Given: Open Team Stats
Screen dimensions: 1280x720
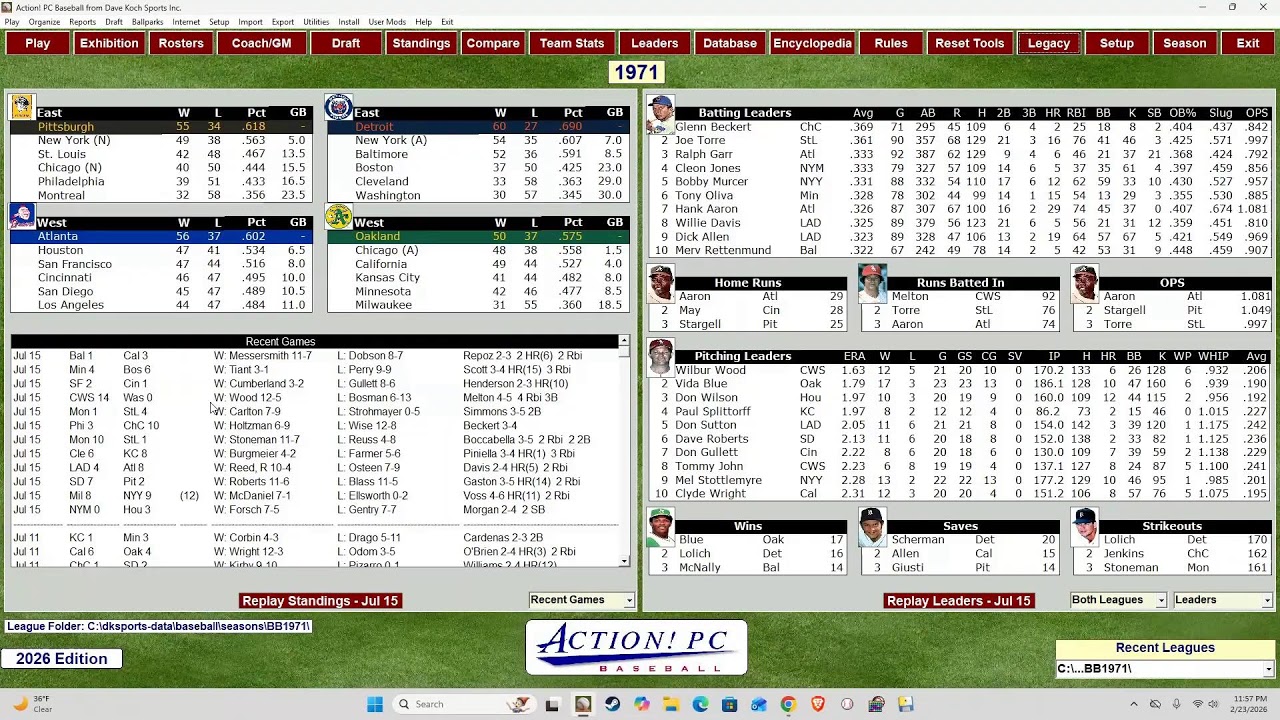Looking at the screenshot, I should coord(572,43).
